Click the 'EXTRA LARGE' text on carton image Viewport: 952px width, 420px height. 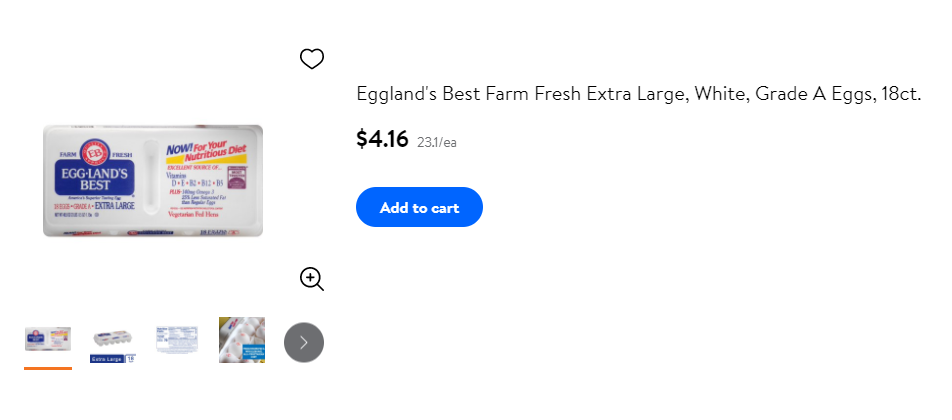[115, 206]
